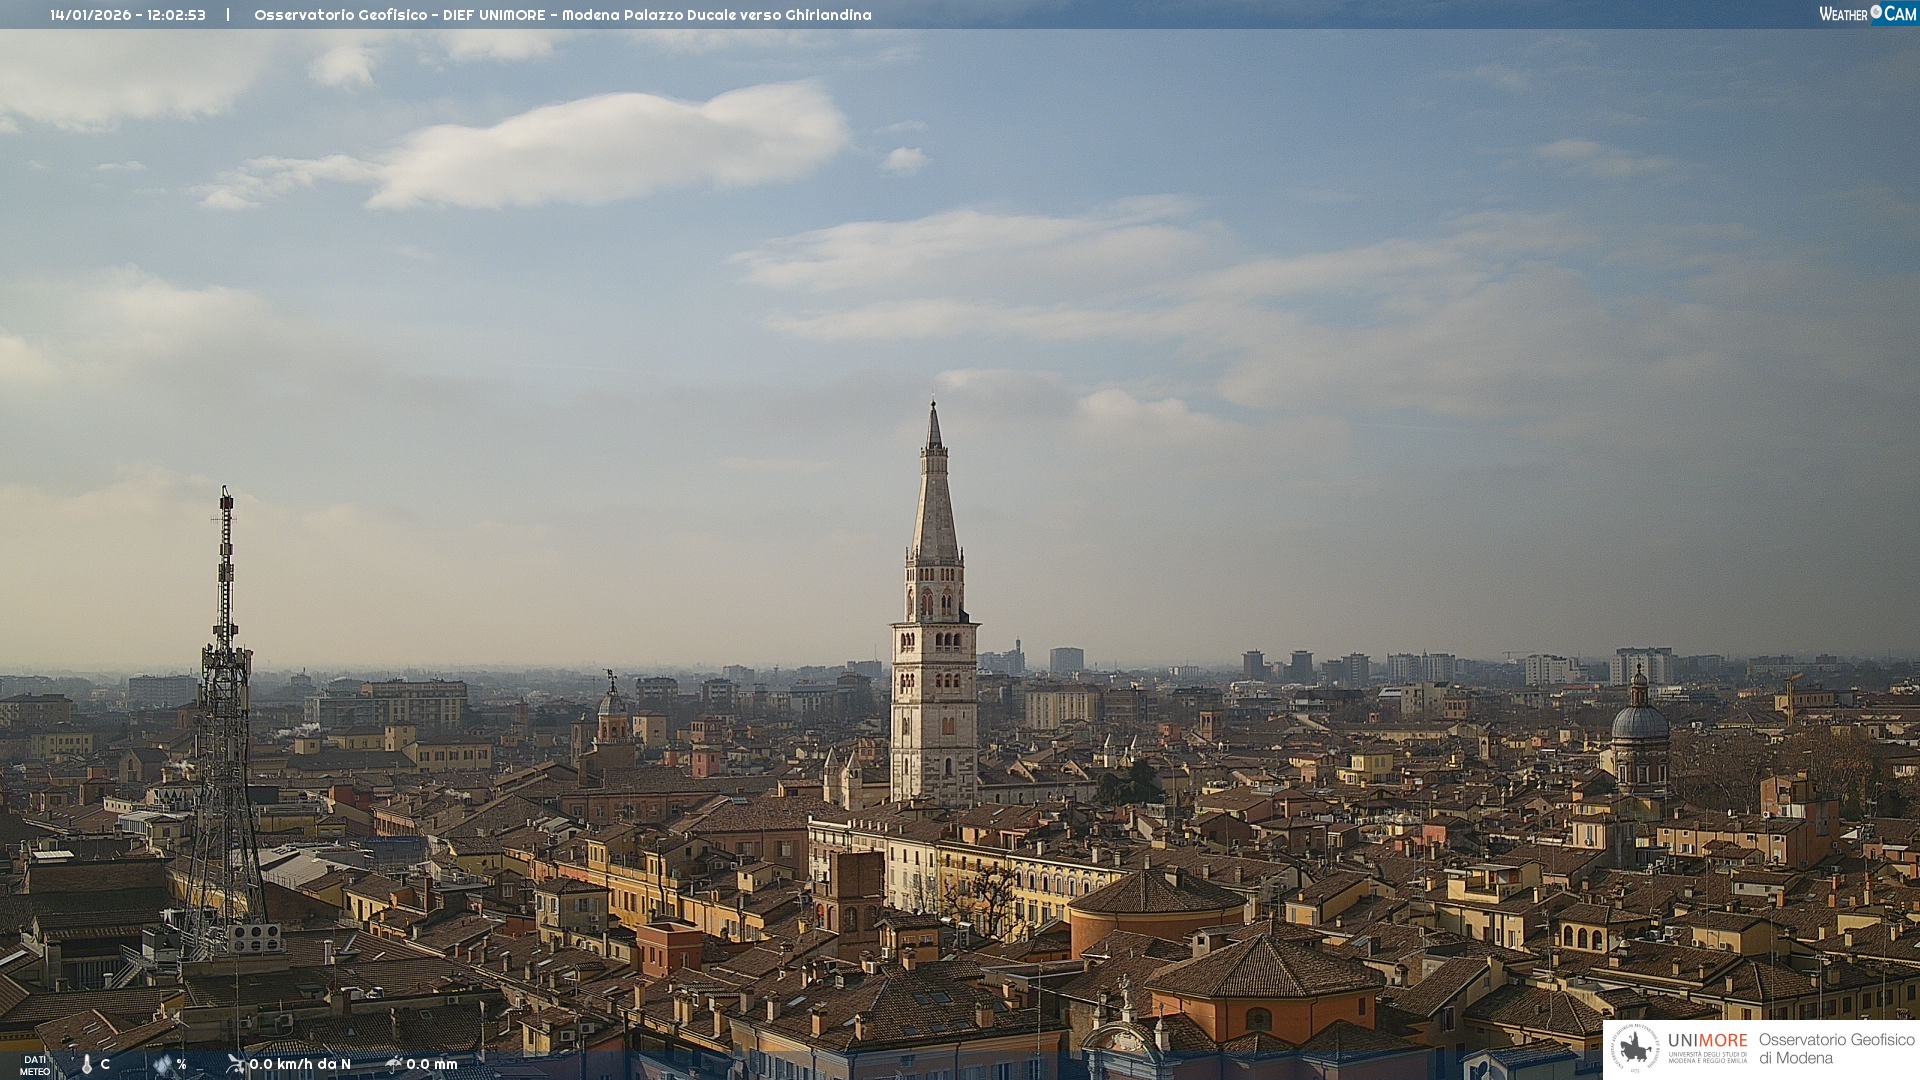Click the temperature C unit label
Viewport: 1920px width, 1080px height.
tap(105, 1064)
